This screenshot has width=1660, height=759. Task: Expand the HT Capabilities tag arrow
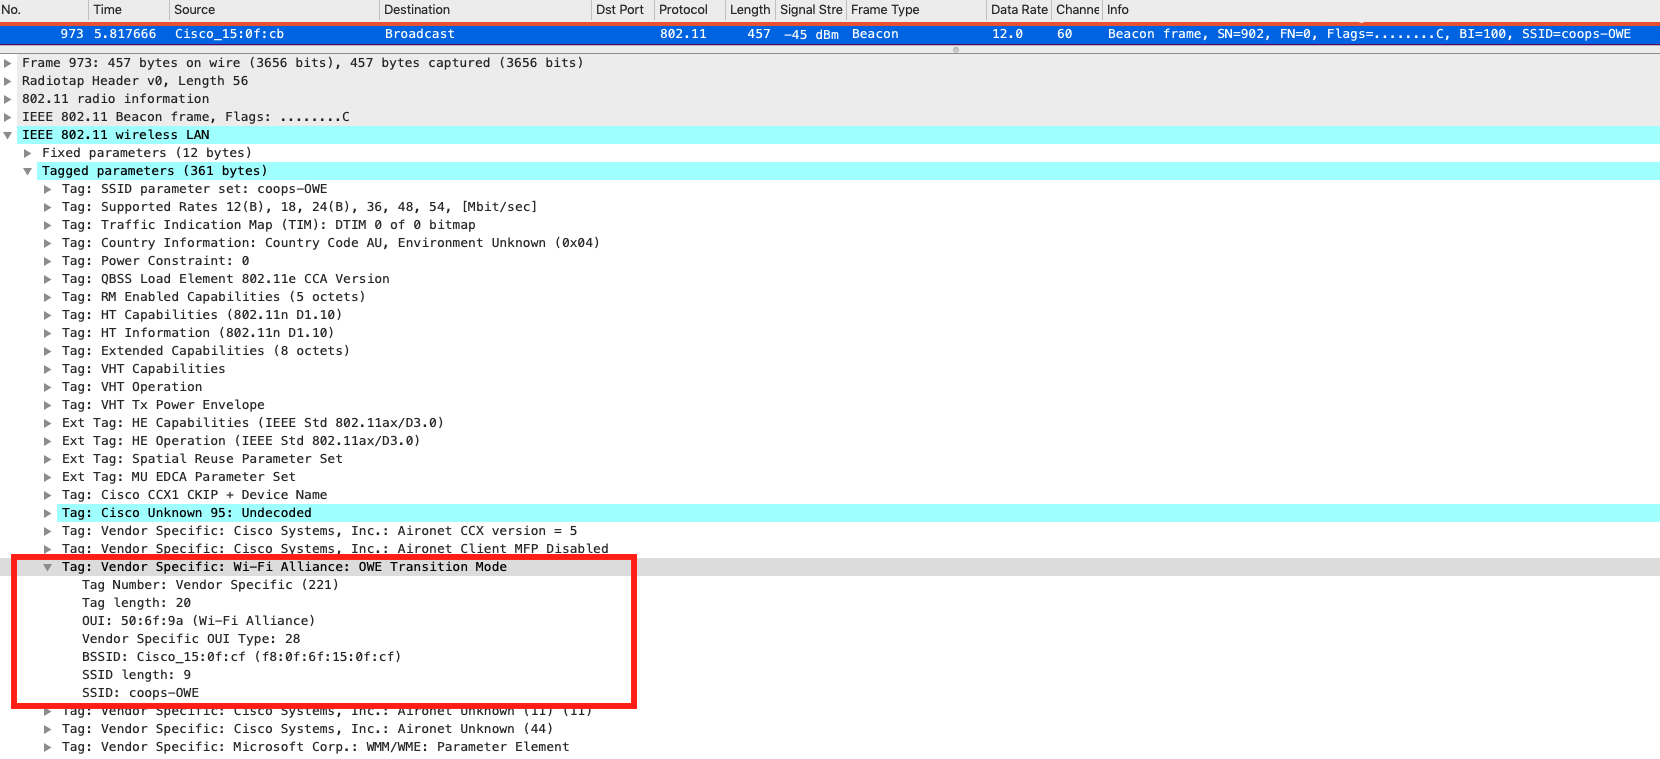47,315
